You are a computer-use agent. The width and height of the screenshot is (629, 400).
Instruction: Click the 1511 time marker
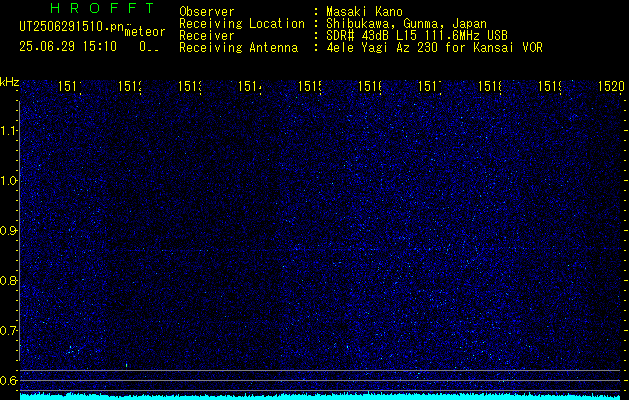(x=70, y=86)
